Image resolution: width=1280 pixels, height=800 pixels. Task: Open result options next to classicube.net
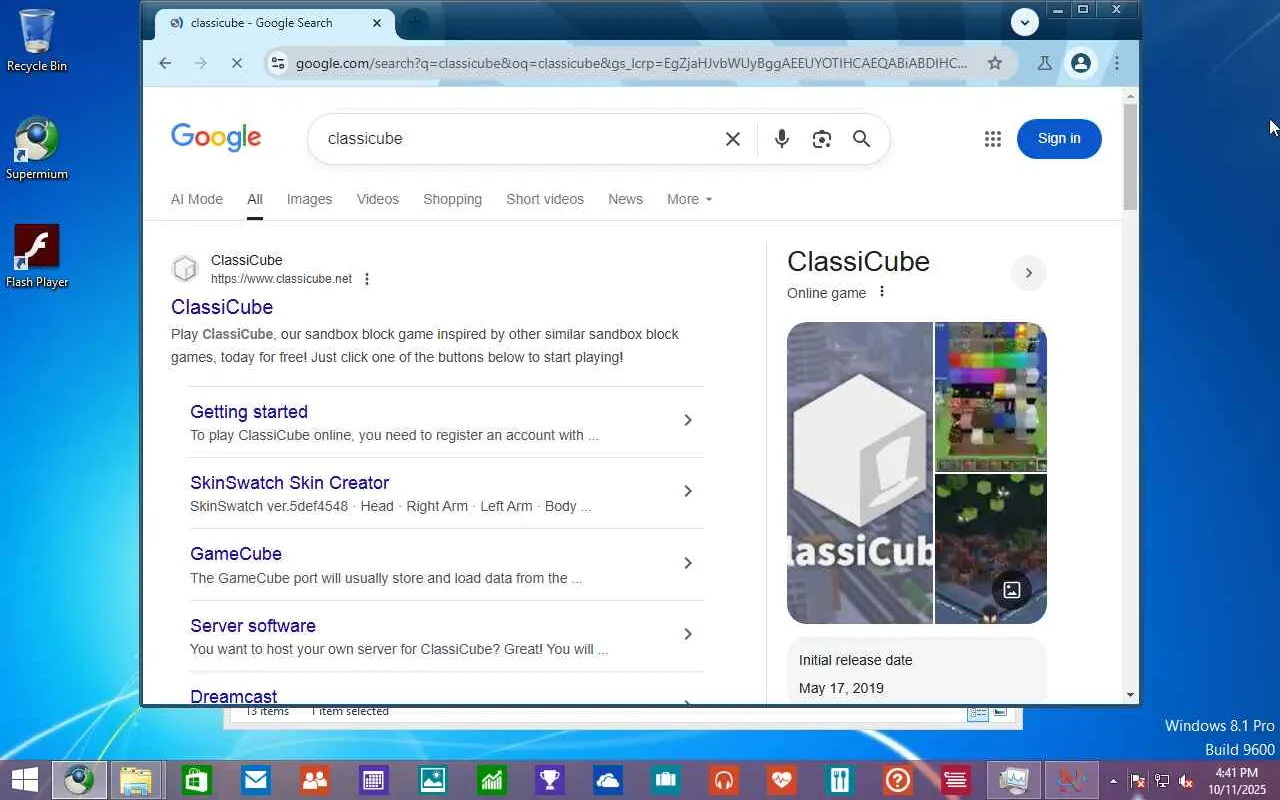(x=367, y=279)
